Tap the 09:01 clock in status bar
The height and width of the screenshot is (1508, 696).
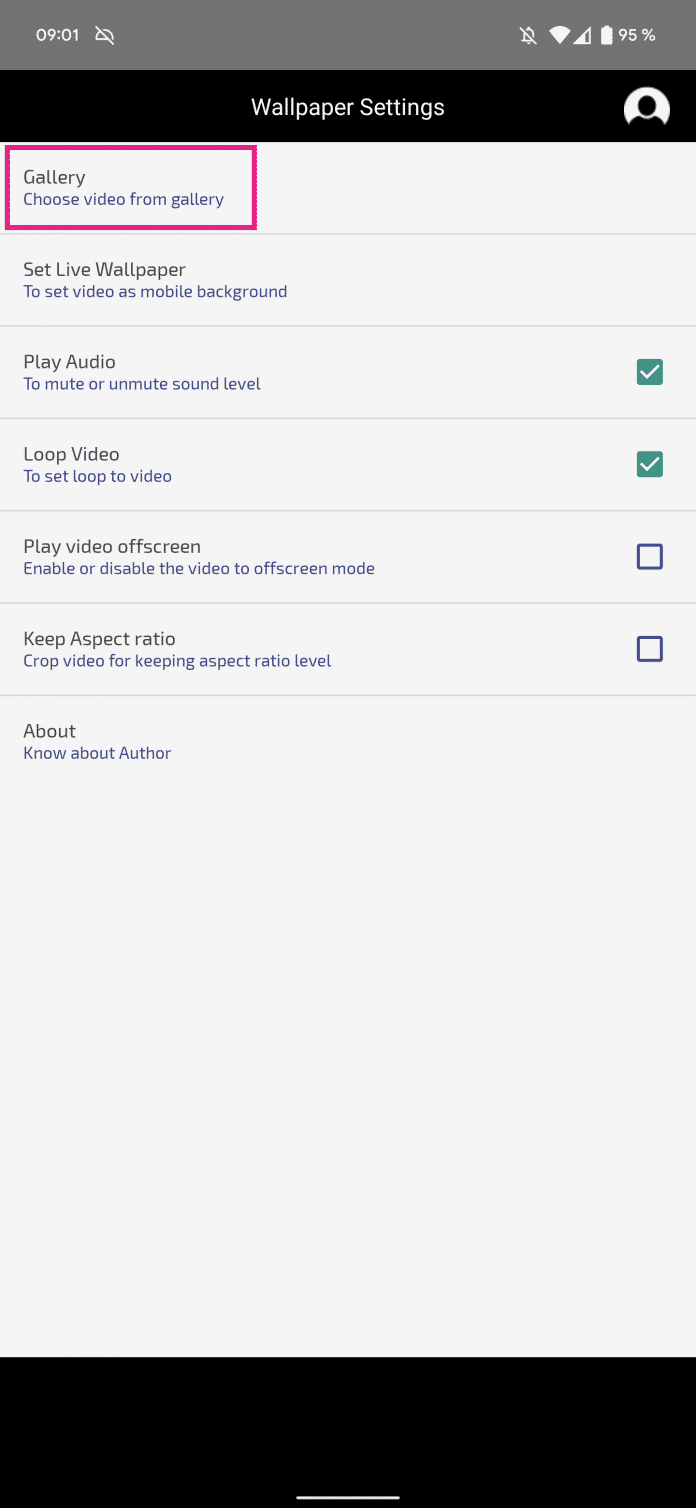[57, 36]
